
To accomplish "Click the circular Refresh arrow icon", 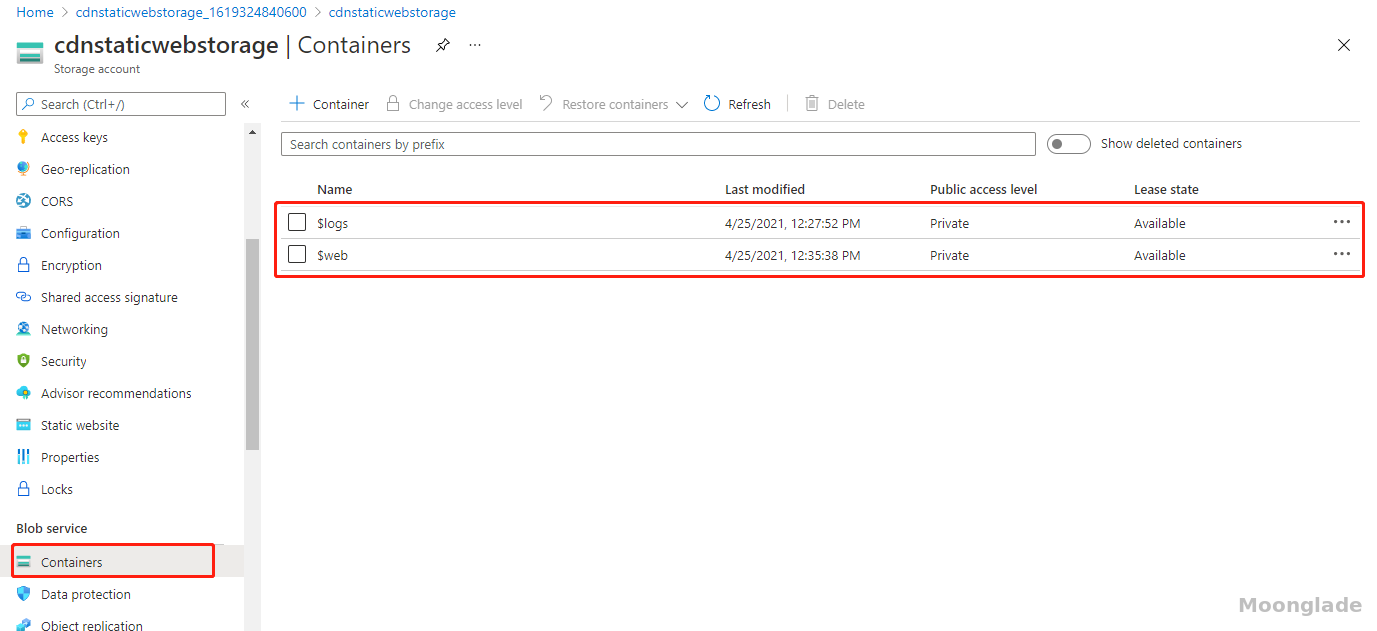I will coord(712,103).
